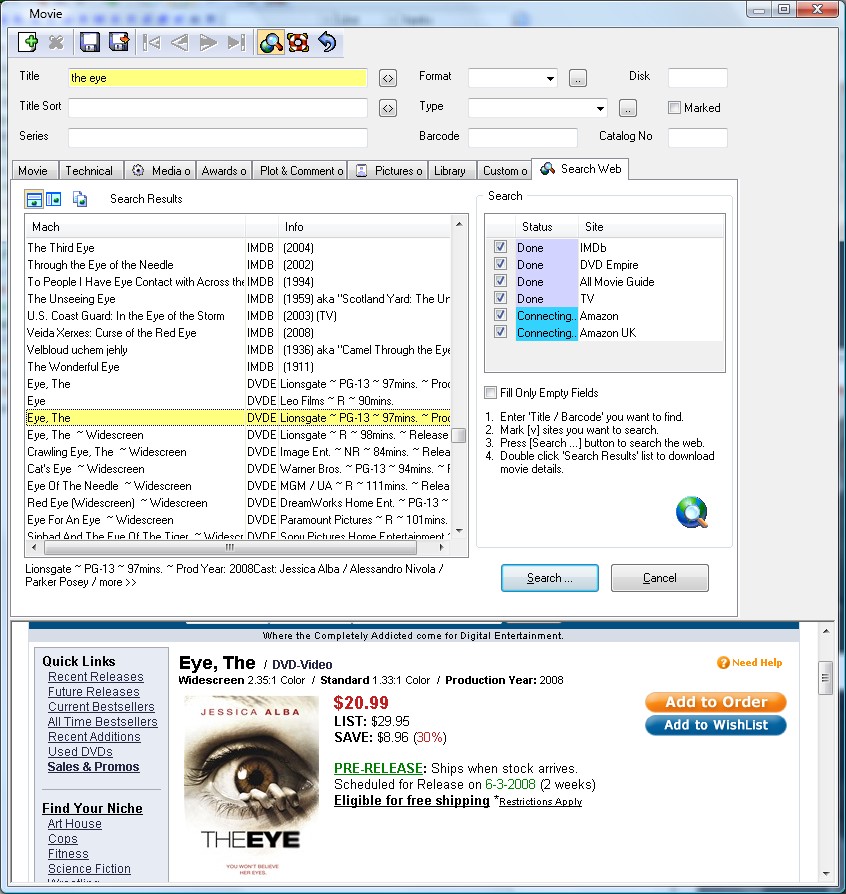This screenshot has width=846, height=894.
Task: Open the Format dropdown
Action: (550, 78)
